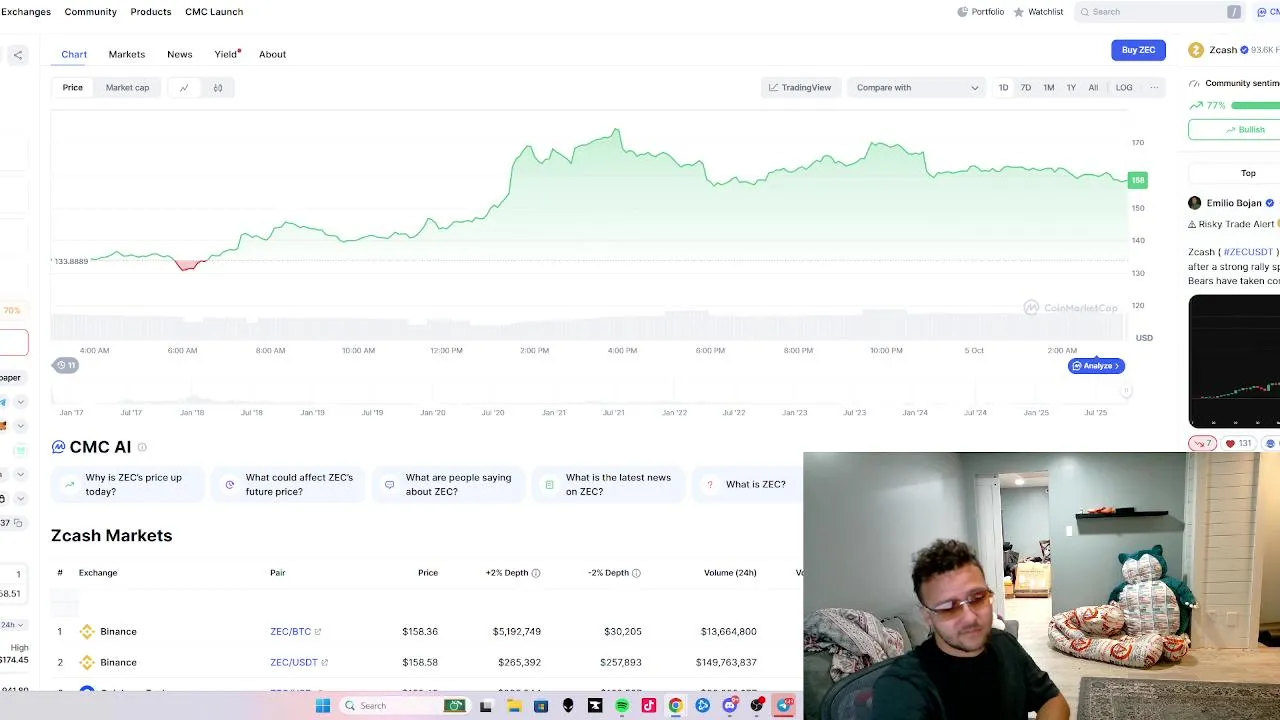Ask What is ZEC question chip

coord(746,485)
